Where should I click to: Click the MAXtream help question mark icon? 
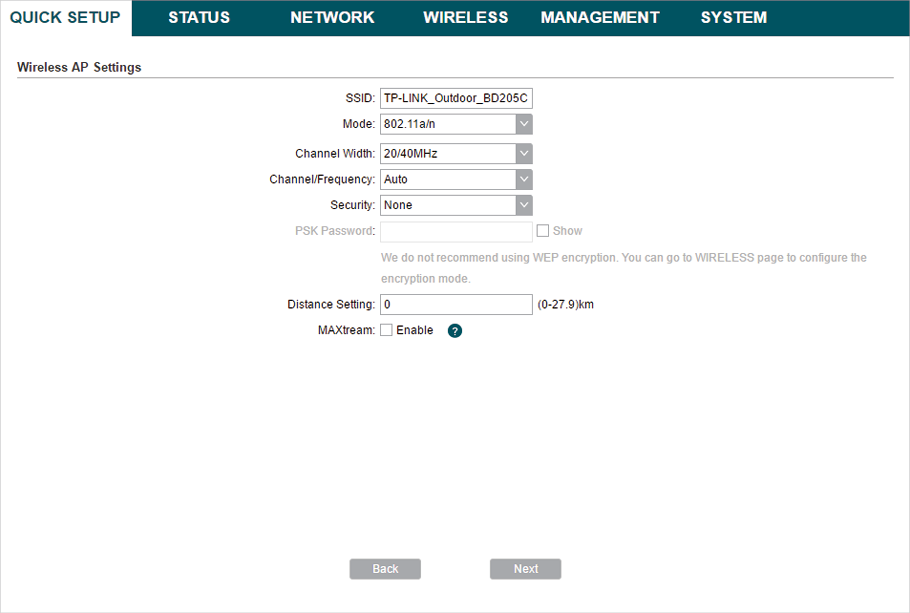click(x=455, y=331)
